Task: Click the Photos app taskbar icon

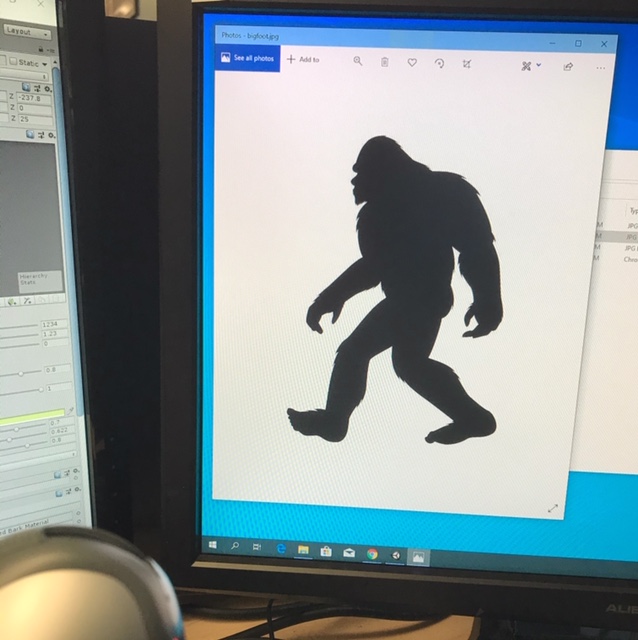Action: 418,558
